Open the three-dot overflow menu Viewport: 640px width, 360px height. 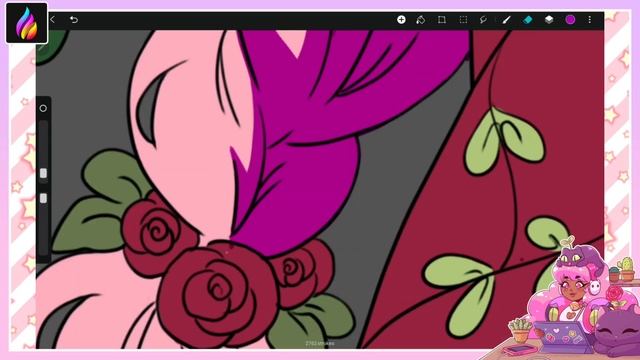(589, 19)
